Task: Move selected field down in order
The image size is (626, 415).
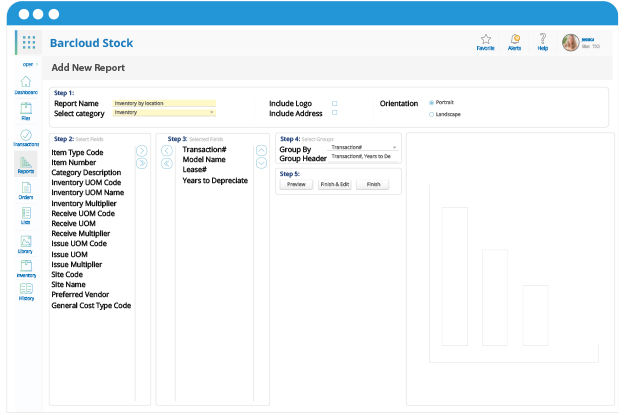Action: pyautogui.click(x=261, y=163)
